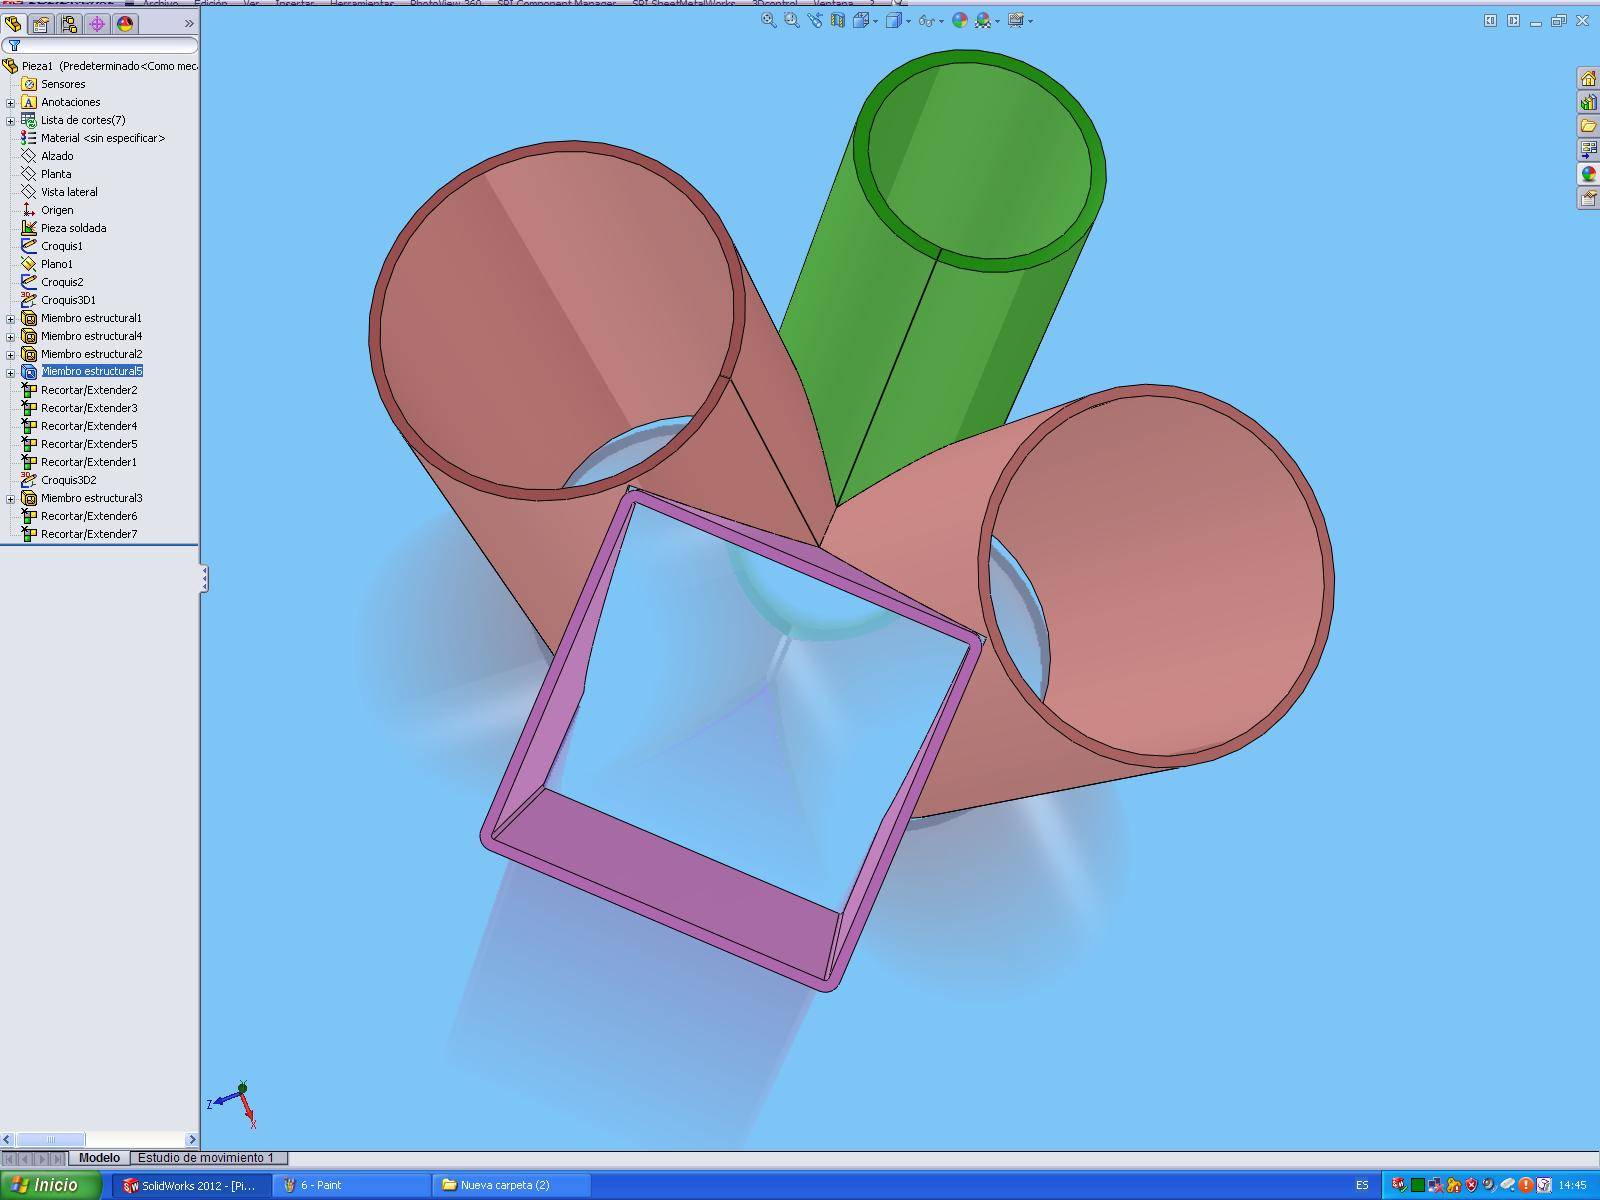
Task: Open the View Orientation tool
Action: pos(860,20)
